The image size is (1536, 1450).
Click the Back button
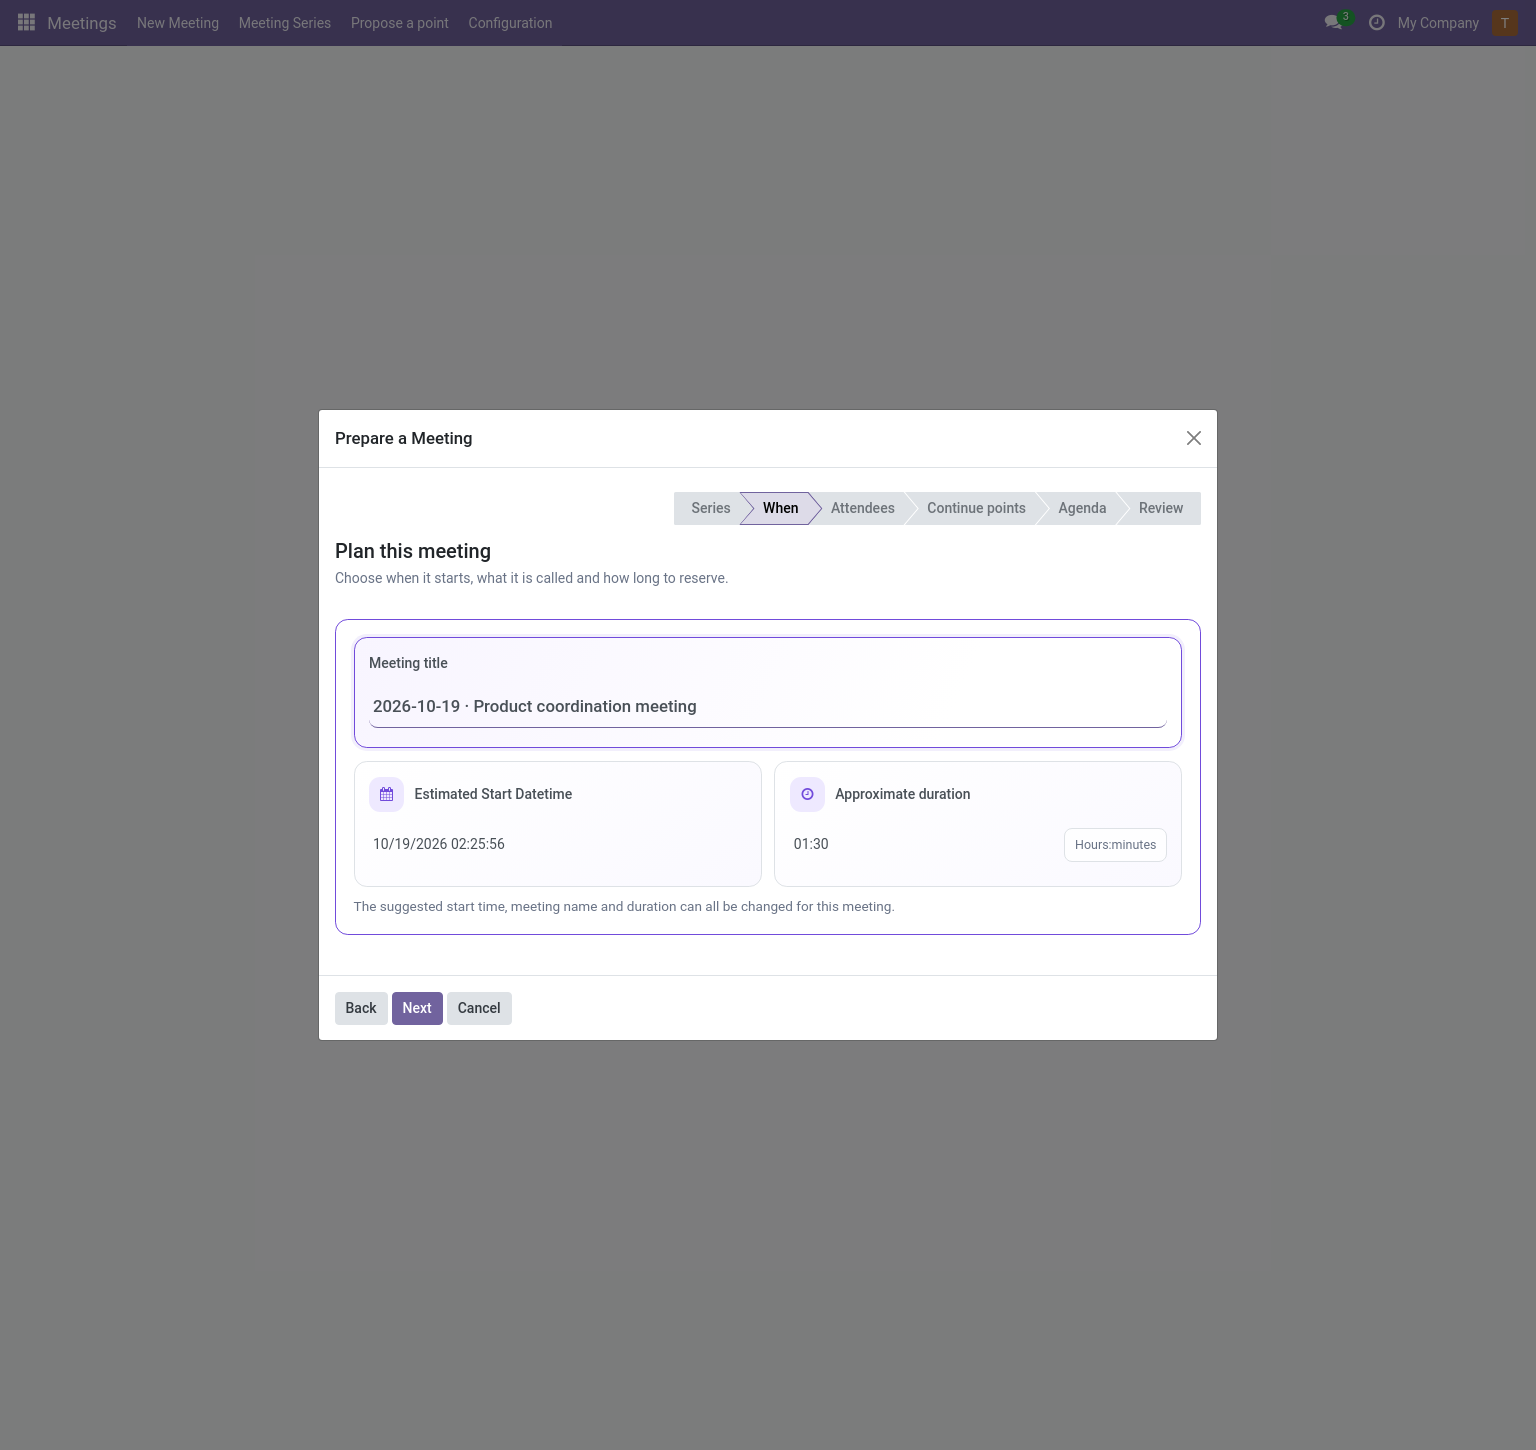point(361,1008)
